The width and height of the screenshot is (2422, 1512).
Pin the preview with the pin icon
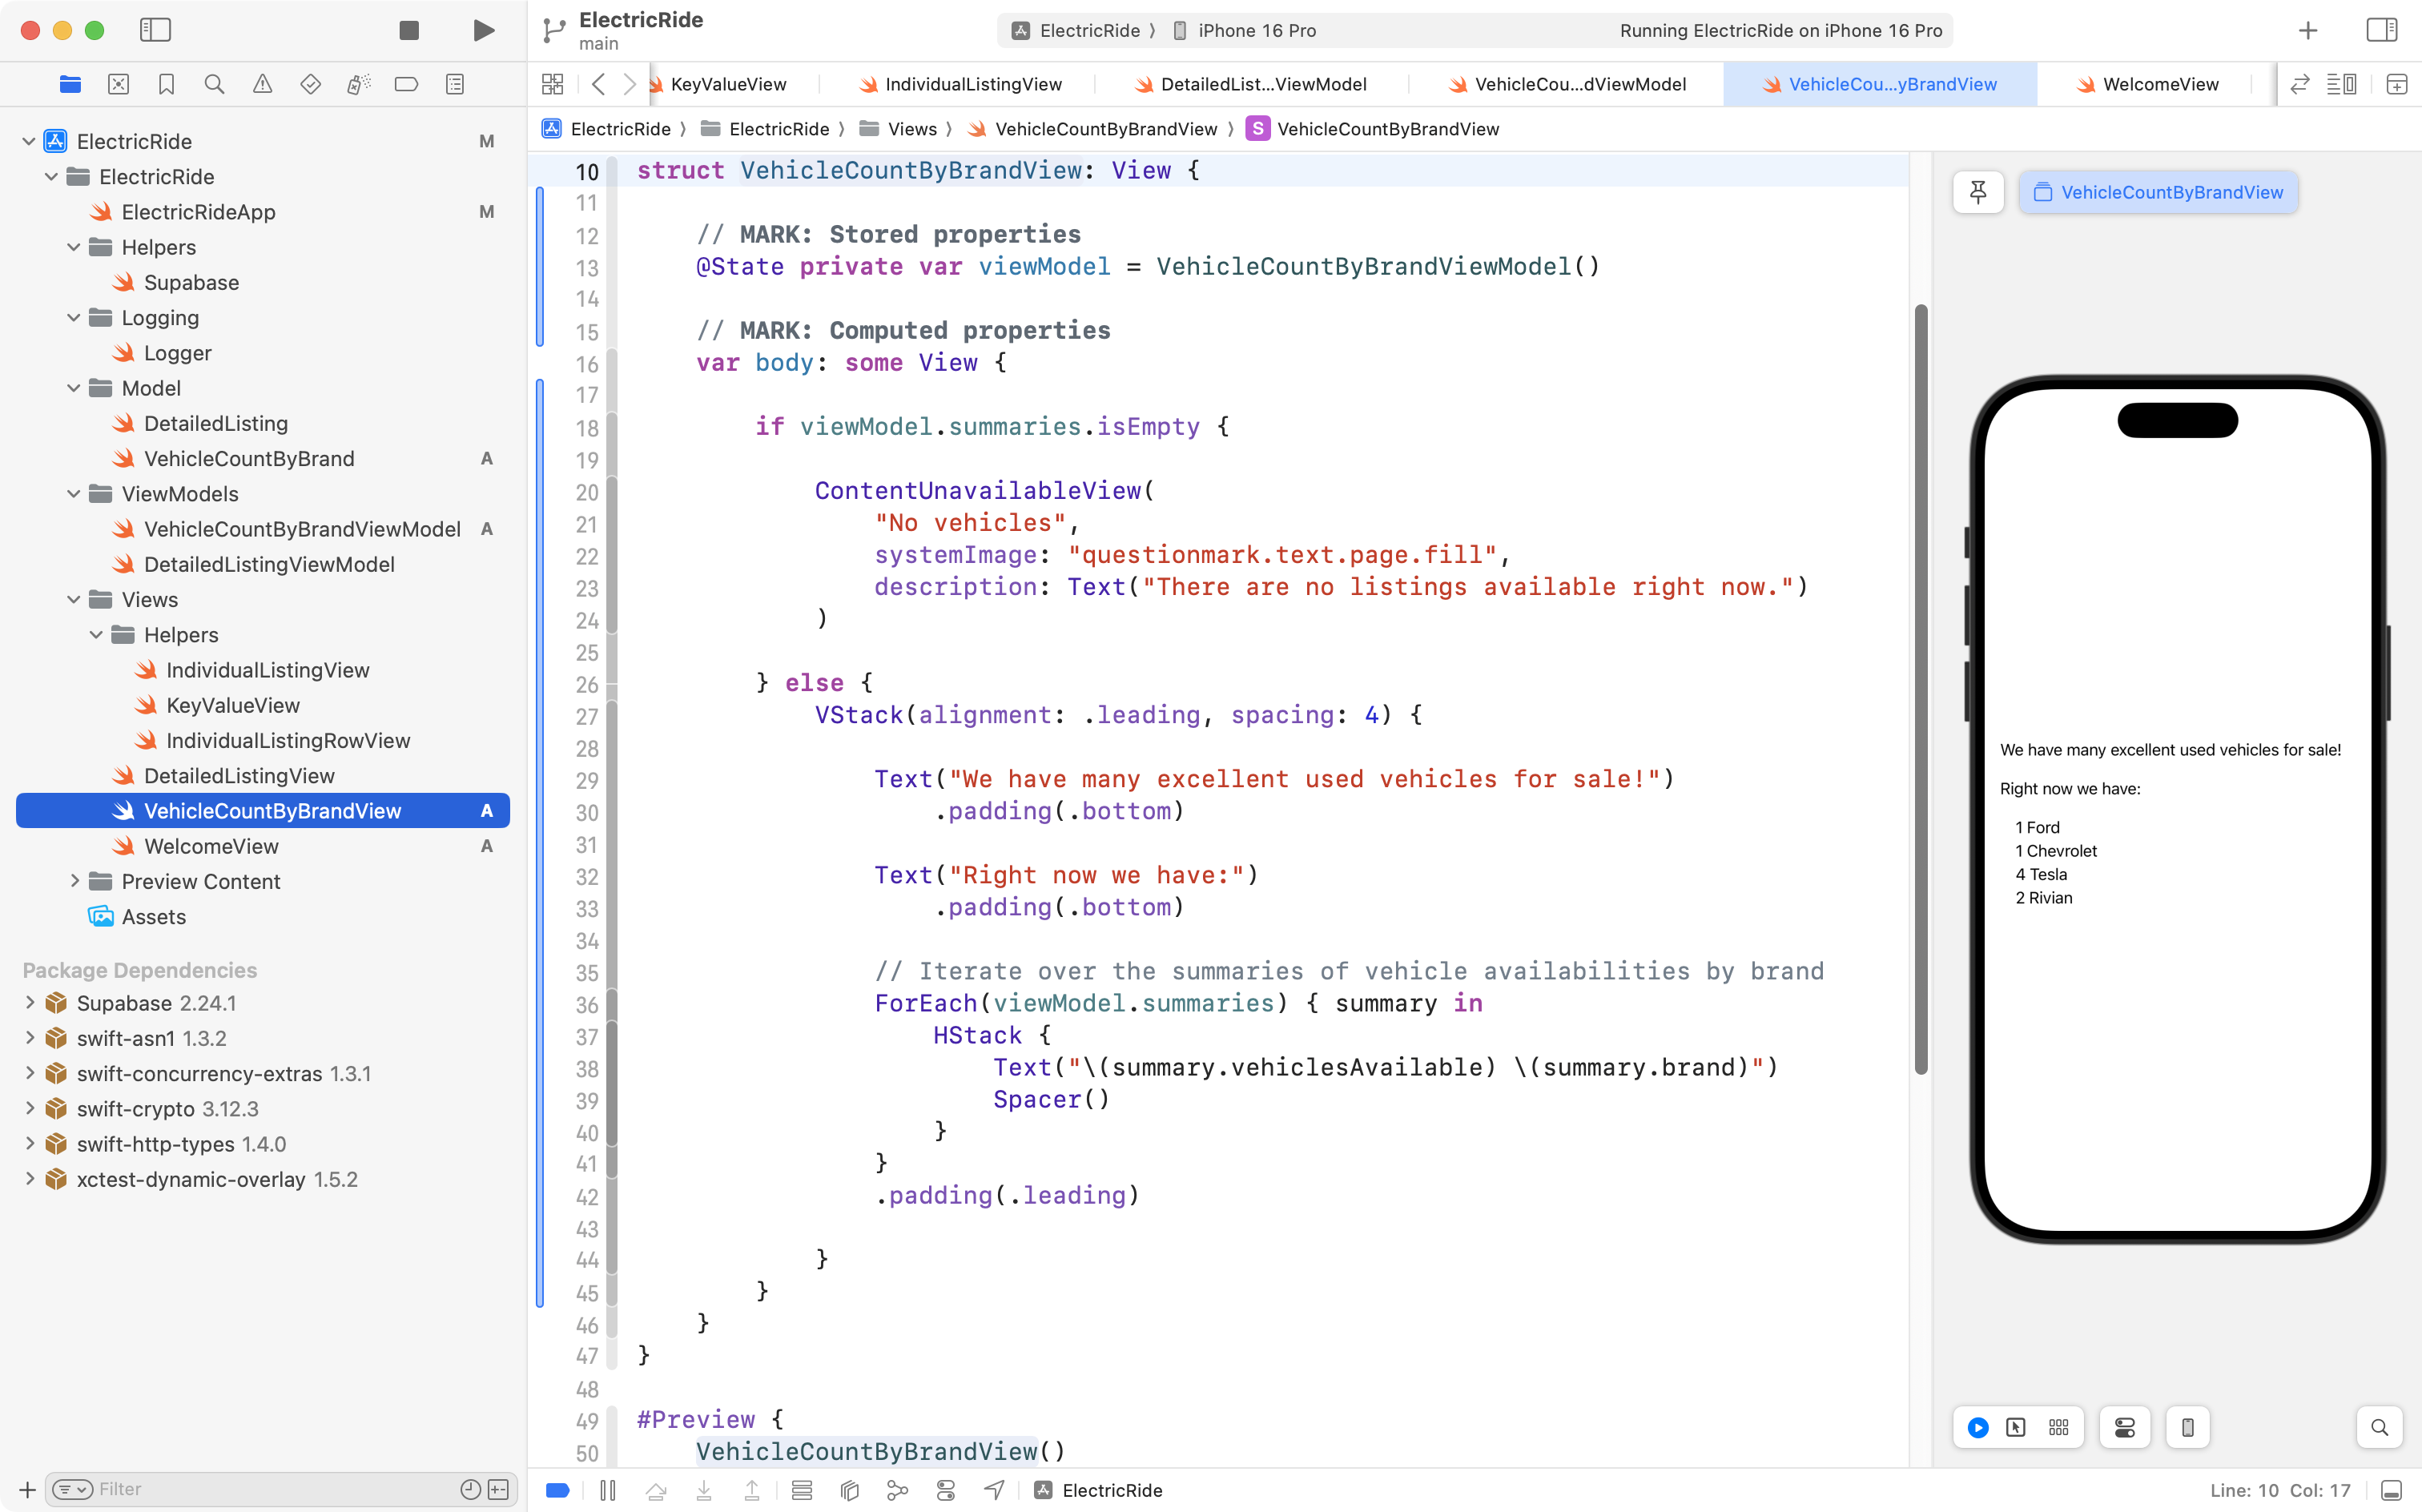(1978, 192)
